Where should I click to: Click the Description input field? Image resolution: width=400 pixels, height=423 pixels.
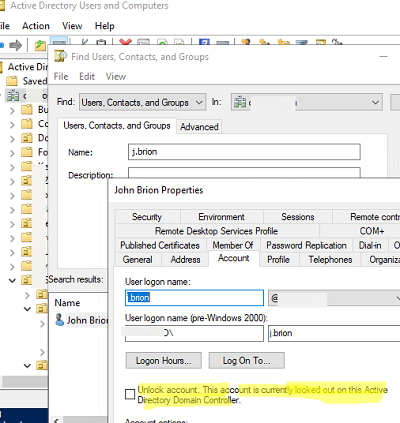click(244, 173)
